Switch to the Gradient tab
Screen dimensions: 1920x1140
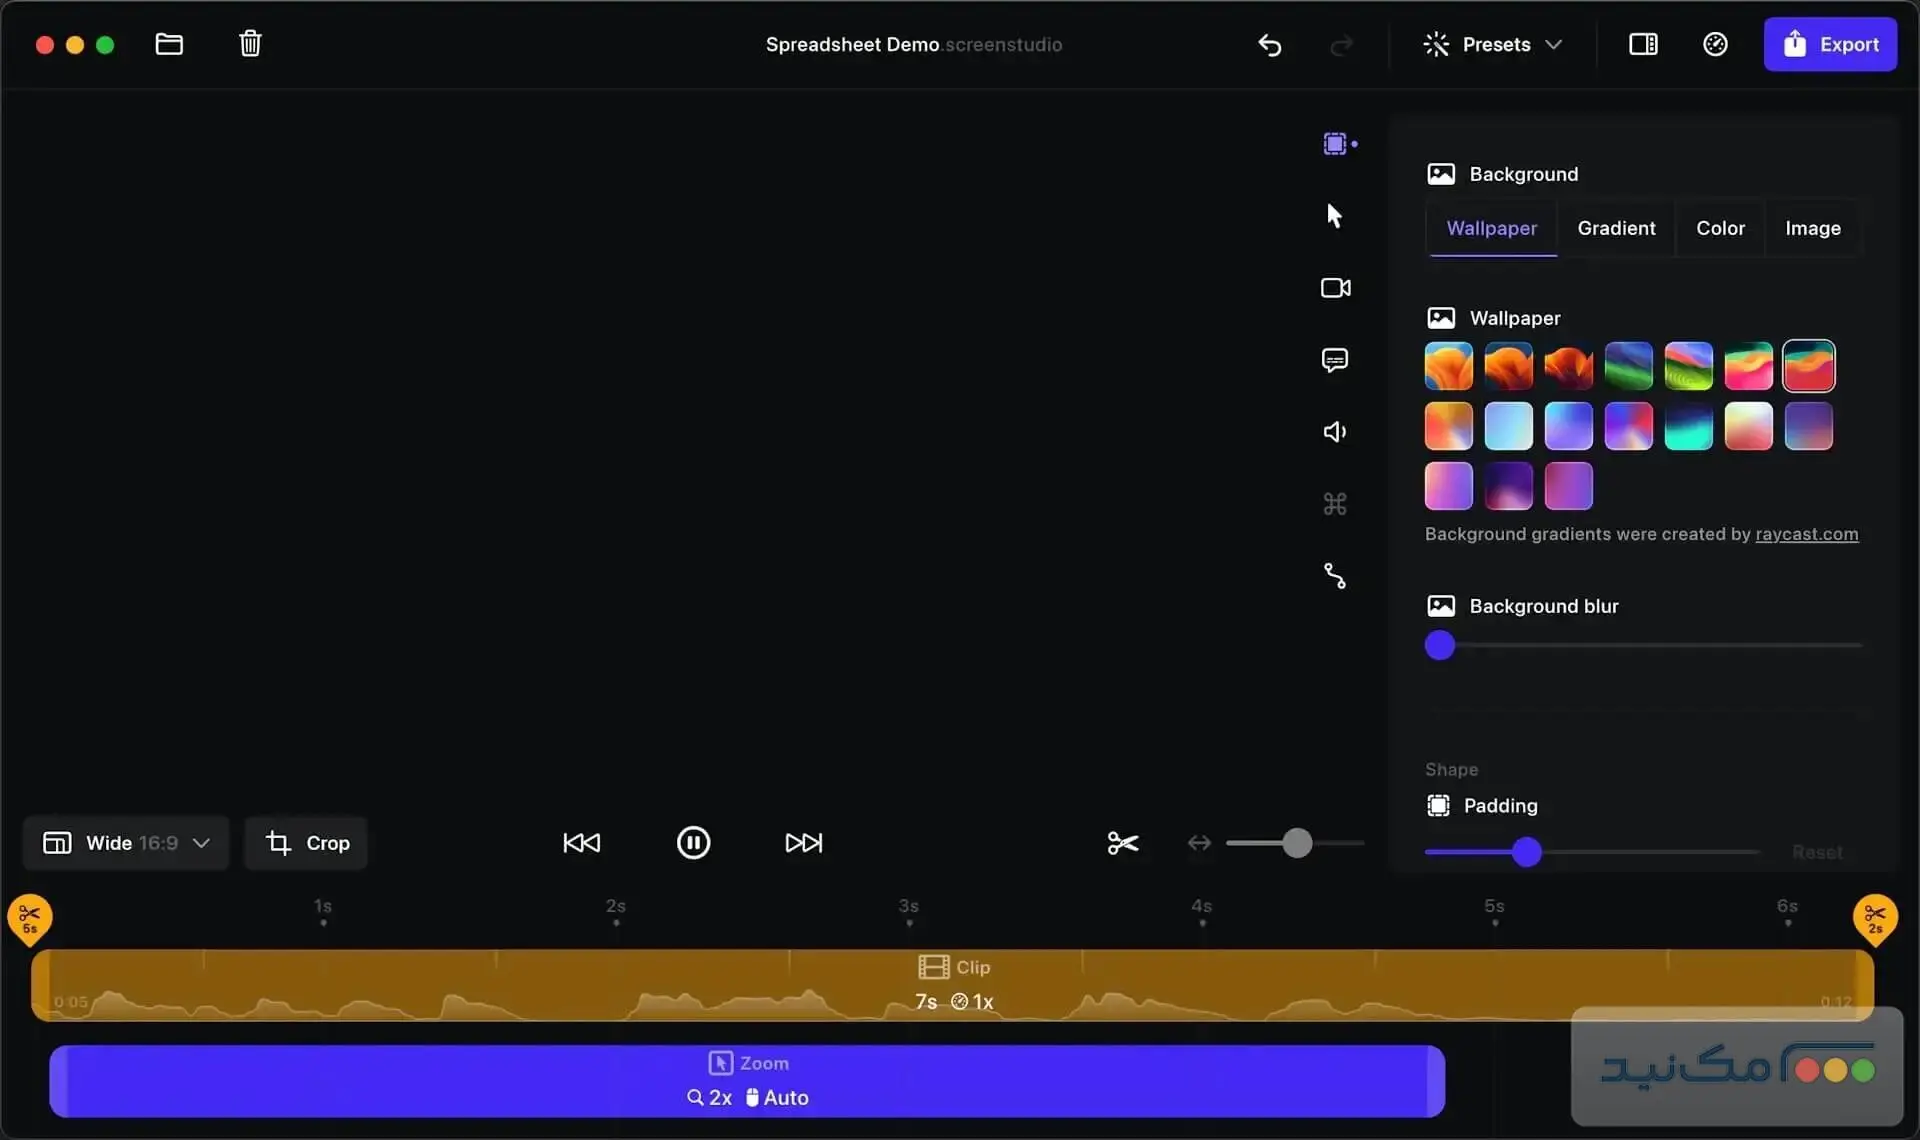(1616, 228)
